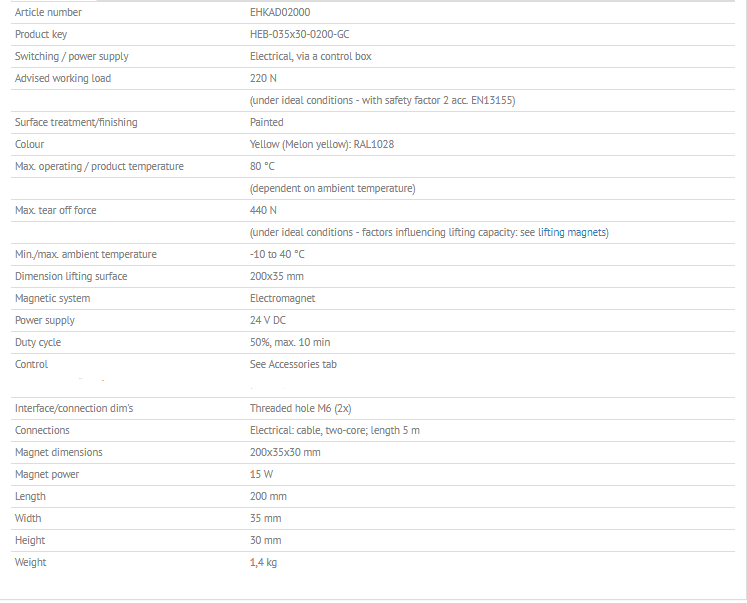This screenshot has width=747, height=603.
Task: Click the Connections cable length value
Action: (x=335, y=431)
